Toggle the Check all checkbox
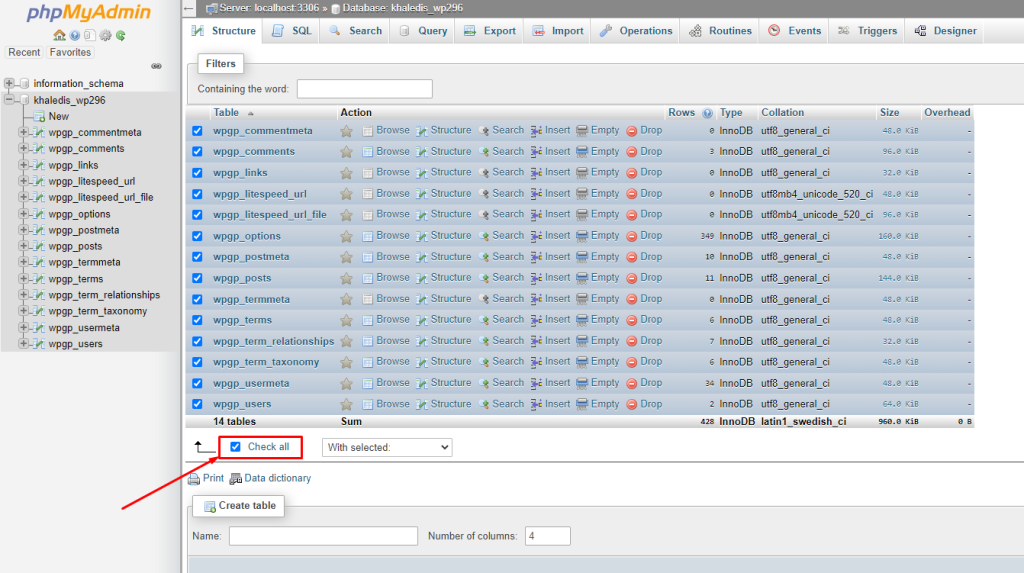 click(236, 447)
